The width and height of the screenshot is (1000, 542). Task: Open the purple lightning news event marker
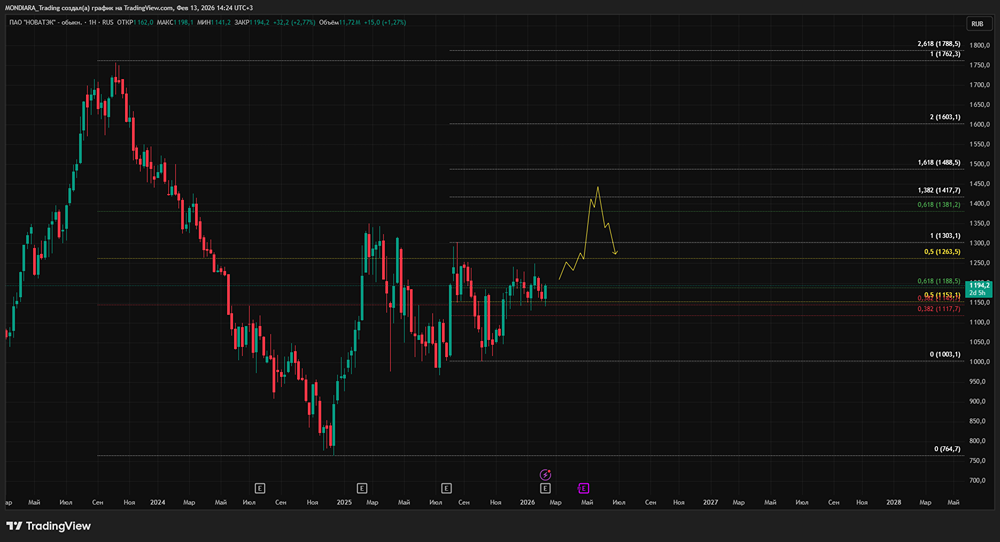(x=545, y=474)
